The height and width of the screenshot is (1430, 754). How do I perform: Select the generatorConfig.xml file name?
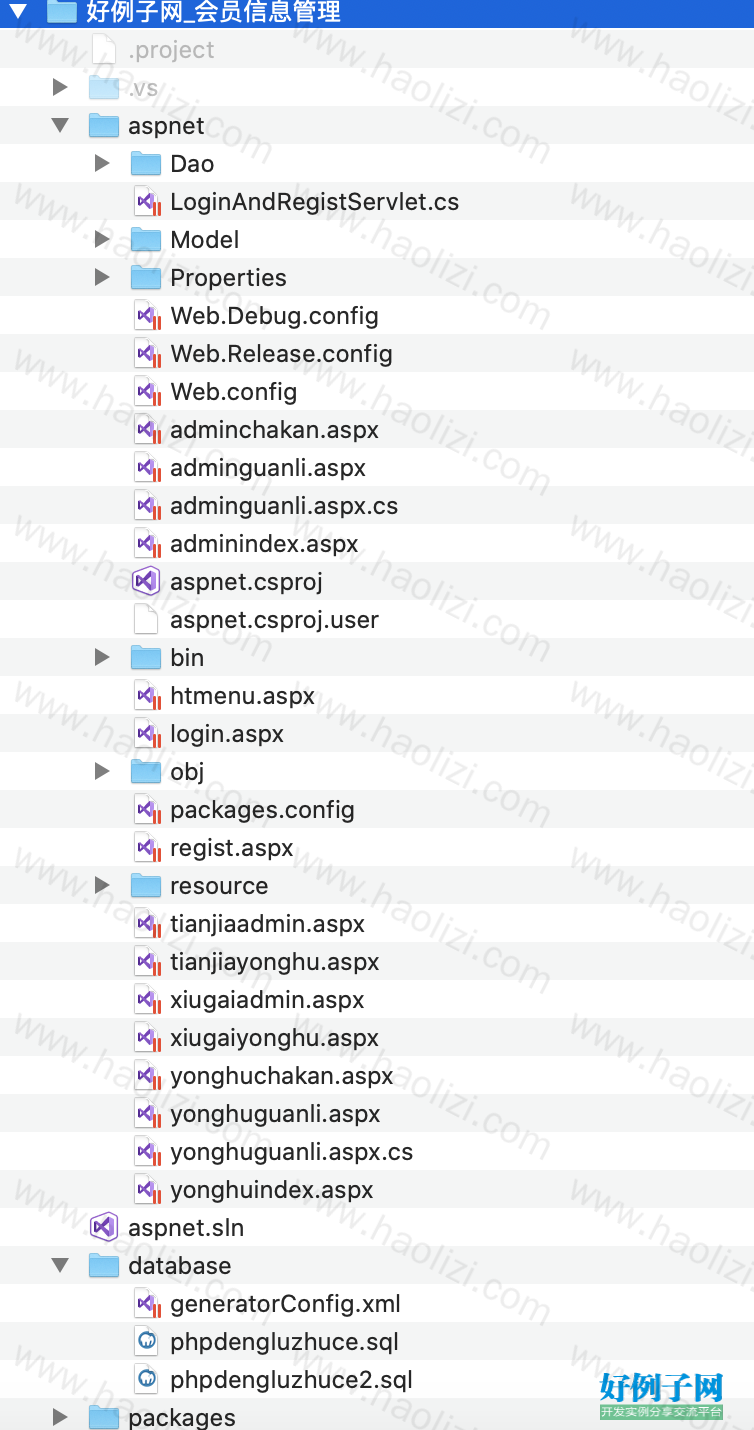coord(286,1304)
